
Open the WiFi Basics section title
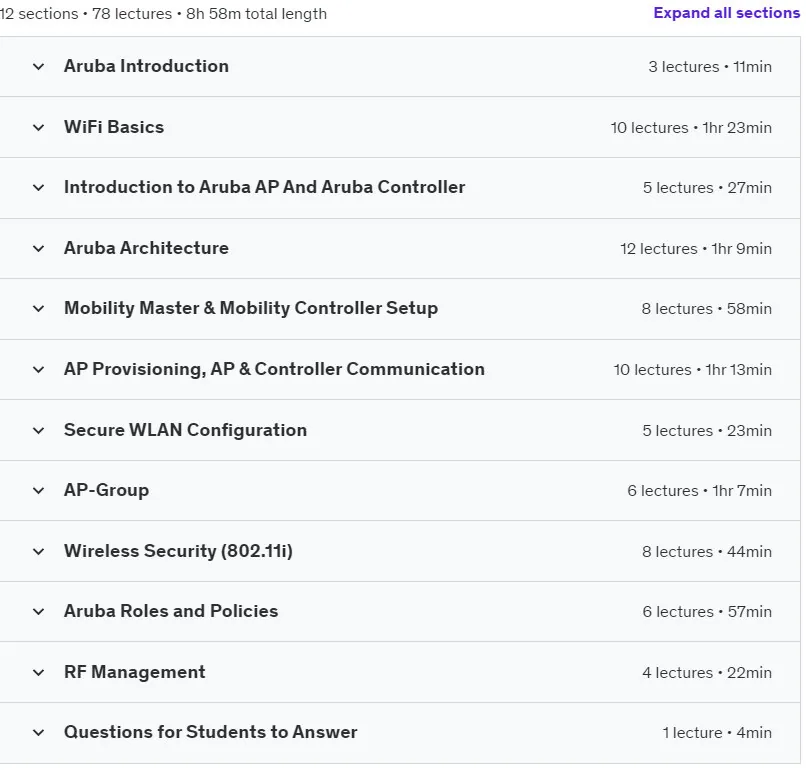114,127
